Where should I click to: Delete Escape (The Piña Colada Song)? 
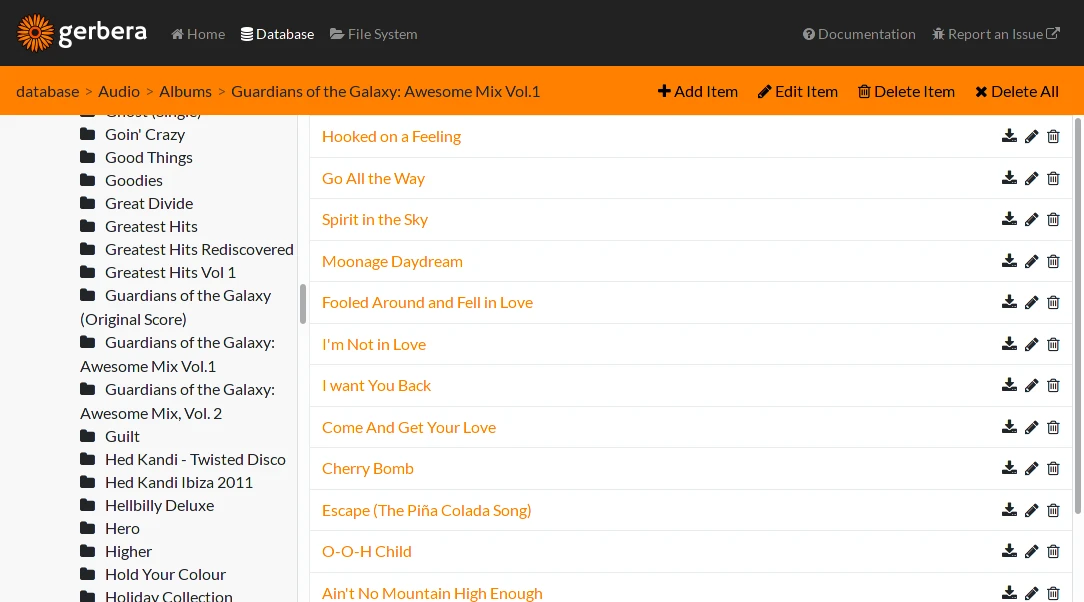pos(1053,510)
